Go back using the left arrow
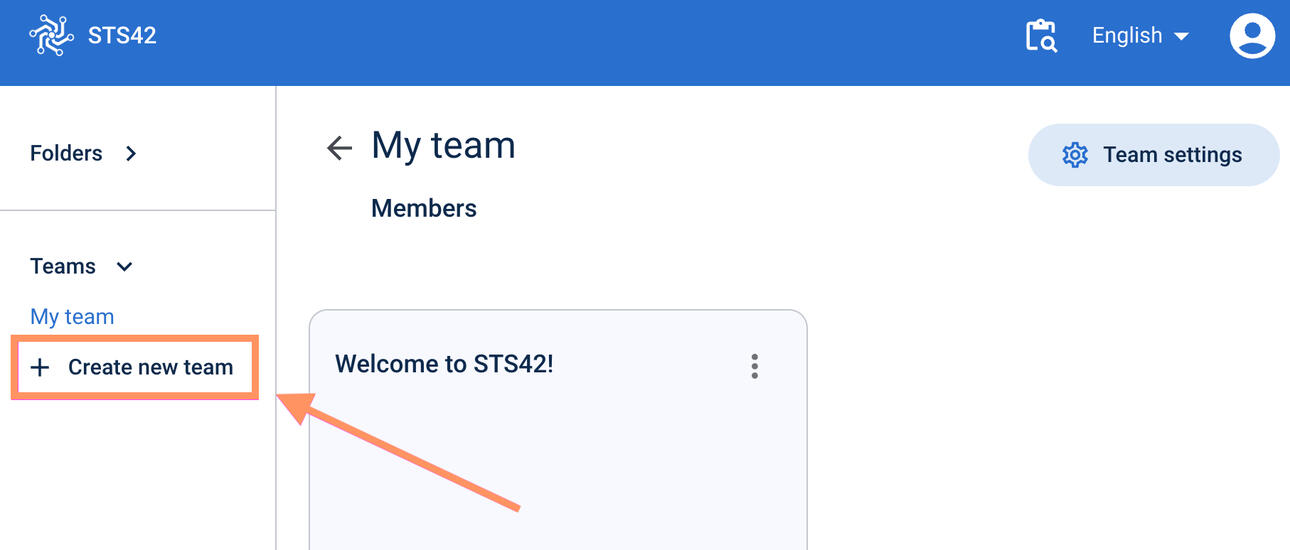 pyautogui.click(x=340, y=148)
